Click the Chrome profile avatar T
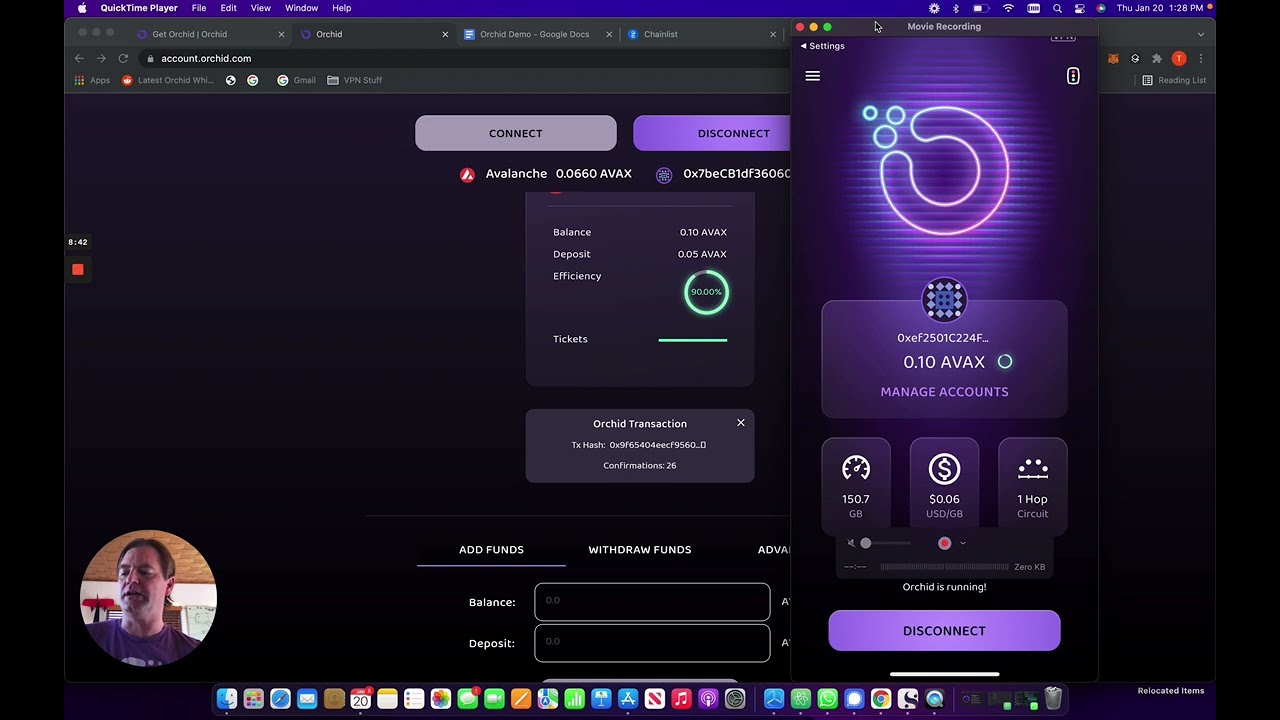Viewport: 1280px width, 720px height. pos(1179,59)
